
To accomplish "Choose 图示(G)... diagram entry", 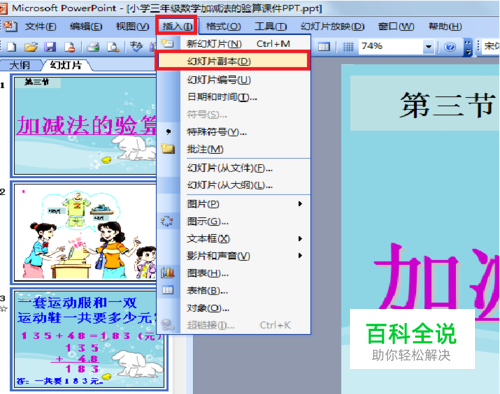I will [x=234, y=221].
